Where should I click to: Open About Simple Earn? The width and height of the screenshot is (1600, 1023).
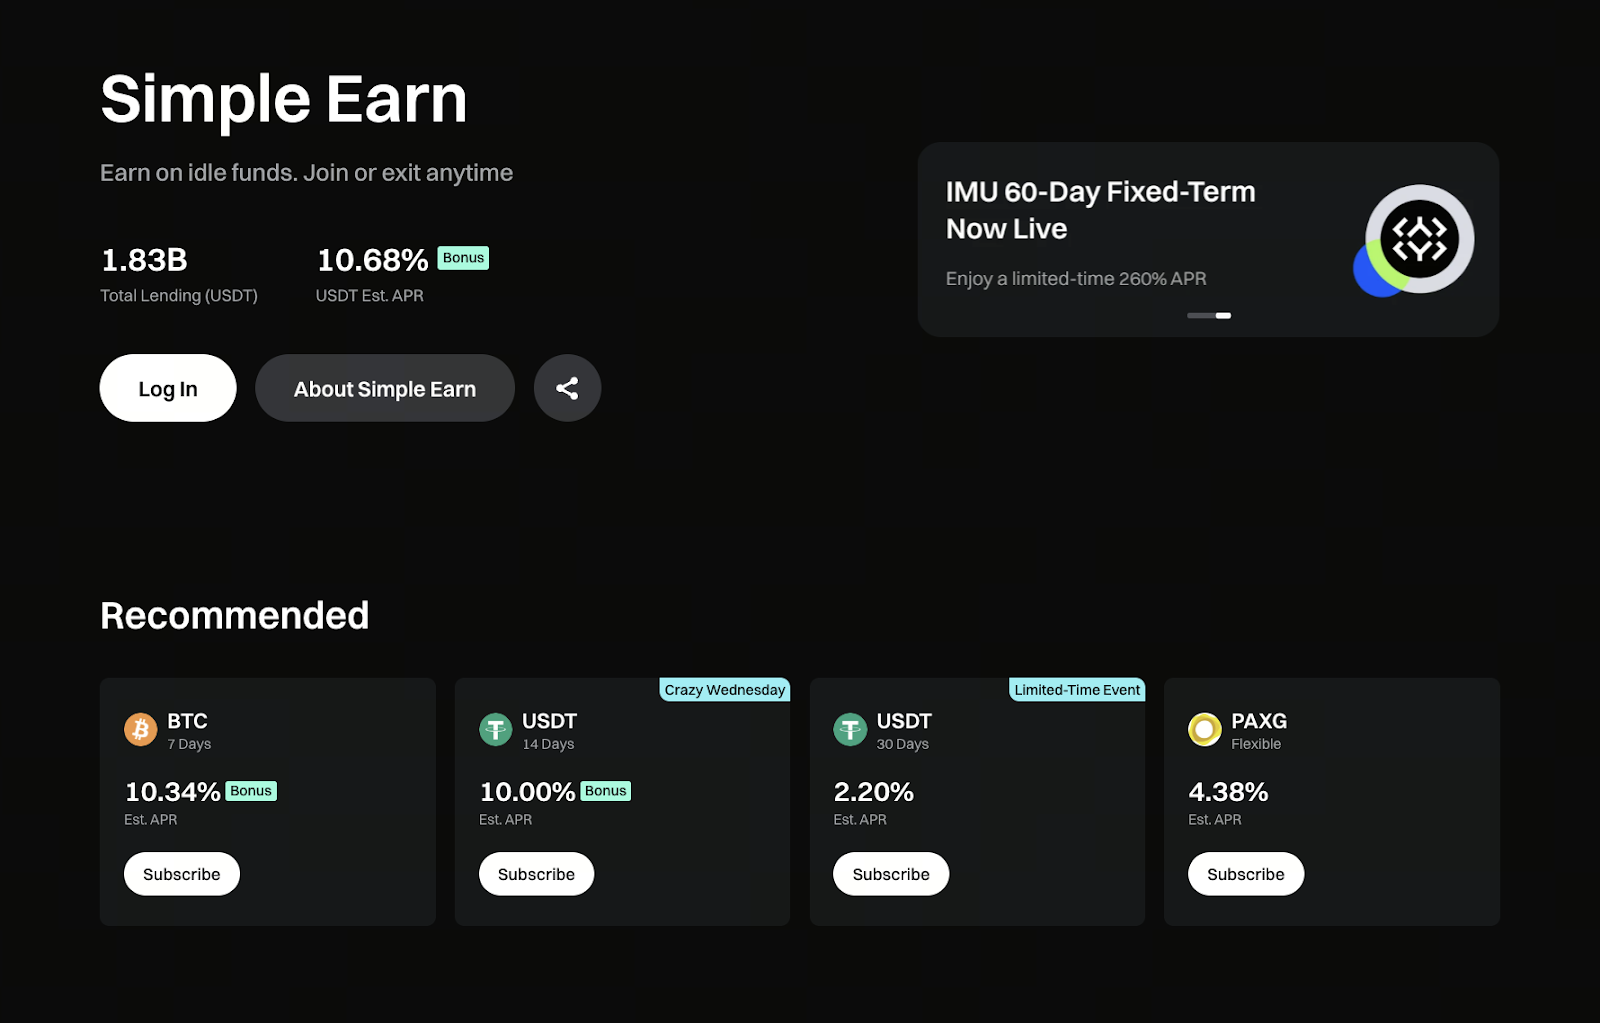tap(385, 388)
